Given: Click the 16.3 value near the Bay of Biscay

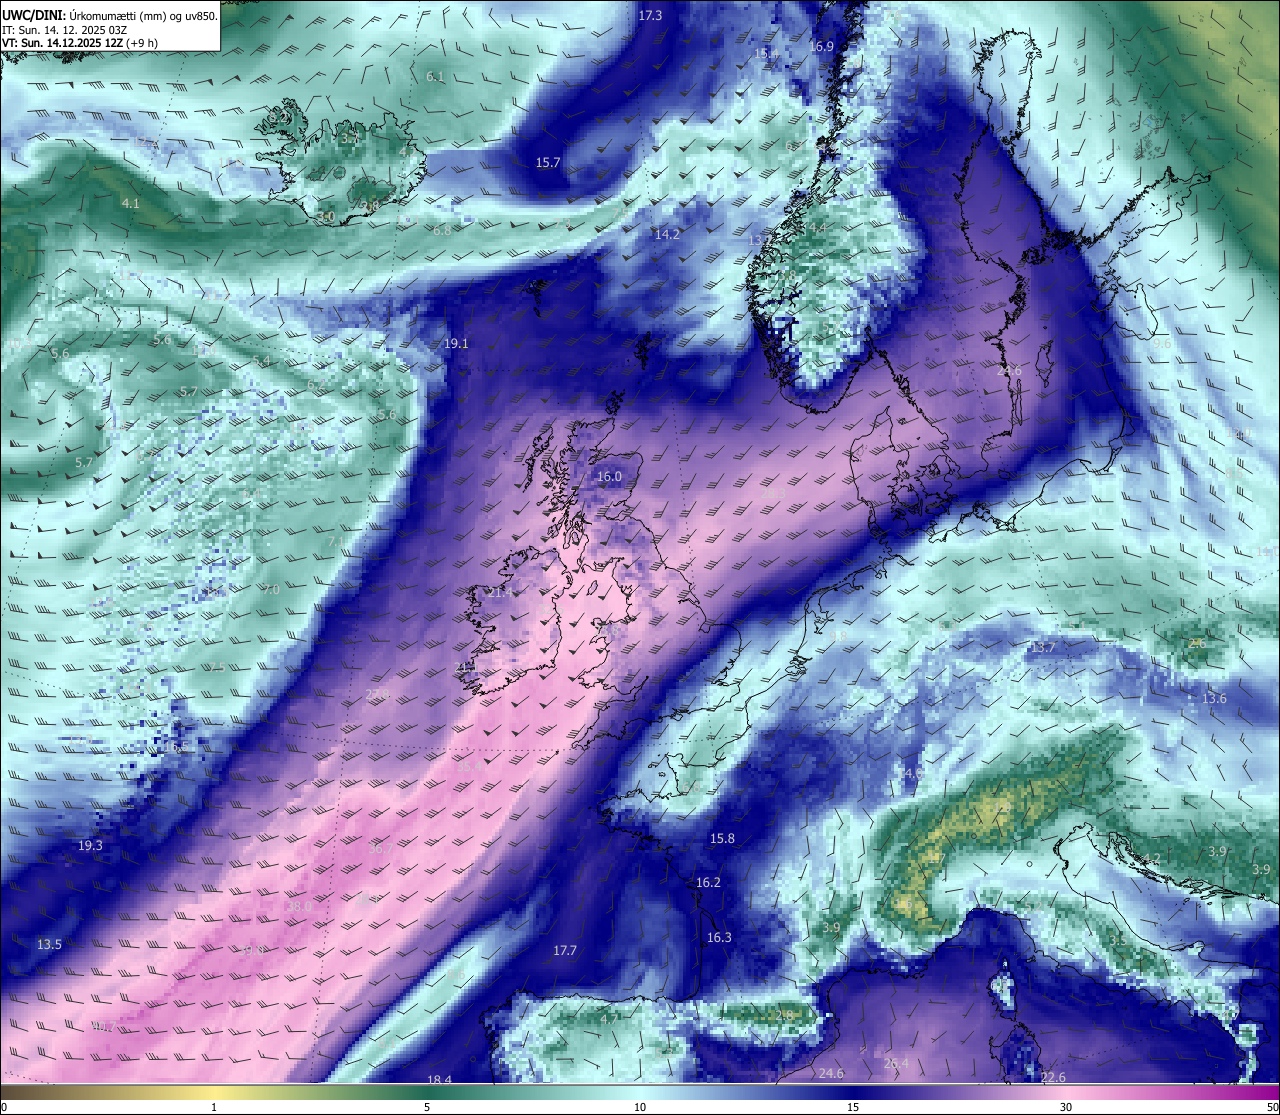Looking at the screenshot, I should tap(719, 937).
